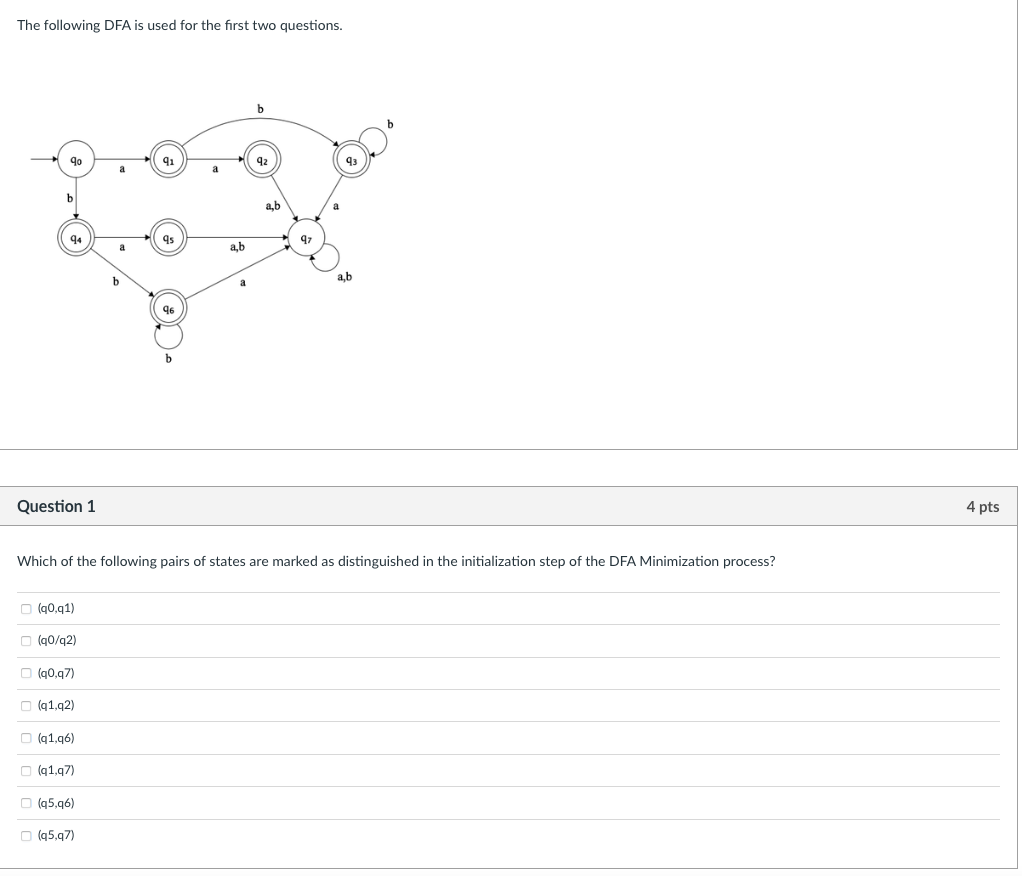This screenshot has height=876, width=1022.
Task: Click the q2 state node
Action: tap(262, 160)
